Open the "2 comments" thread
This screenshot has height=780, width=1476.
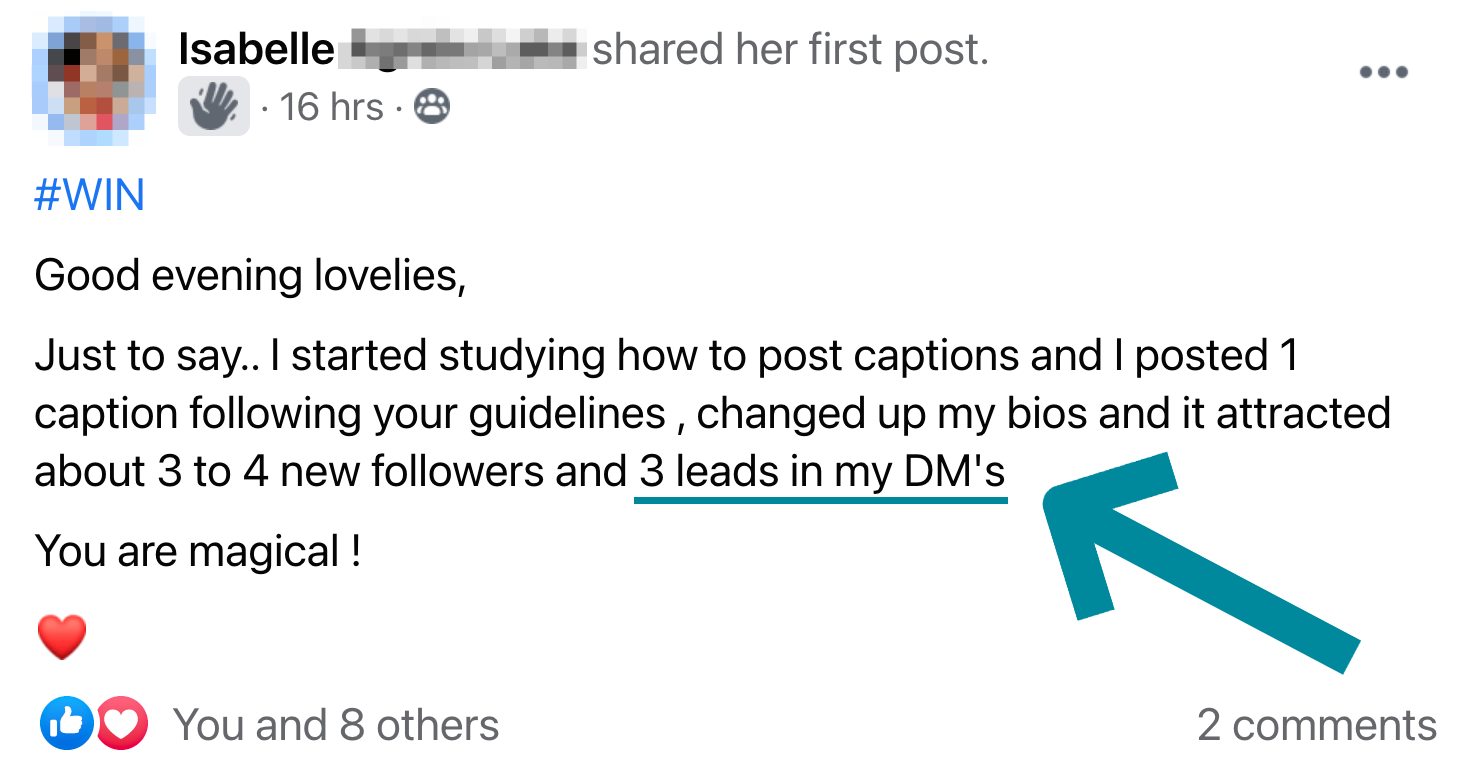(1316, 726)
